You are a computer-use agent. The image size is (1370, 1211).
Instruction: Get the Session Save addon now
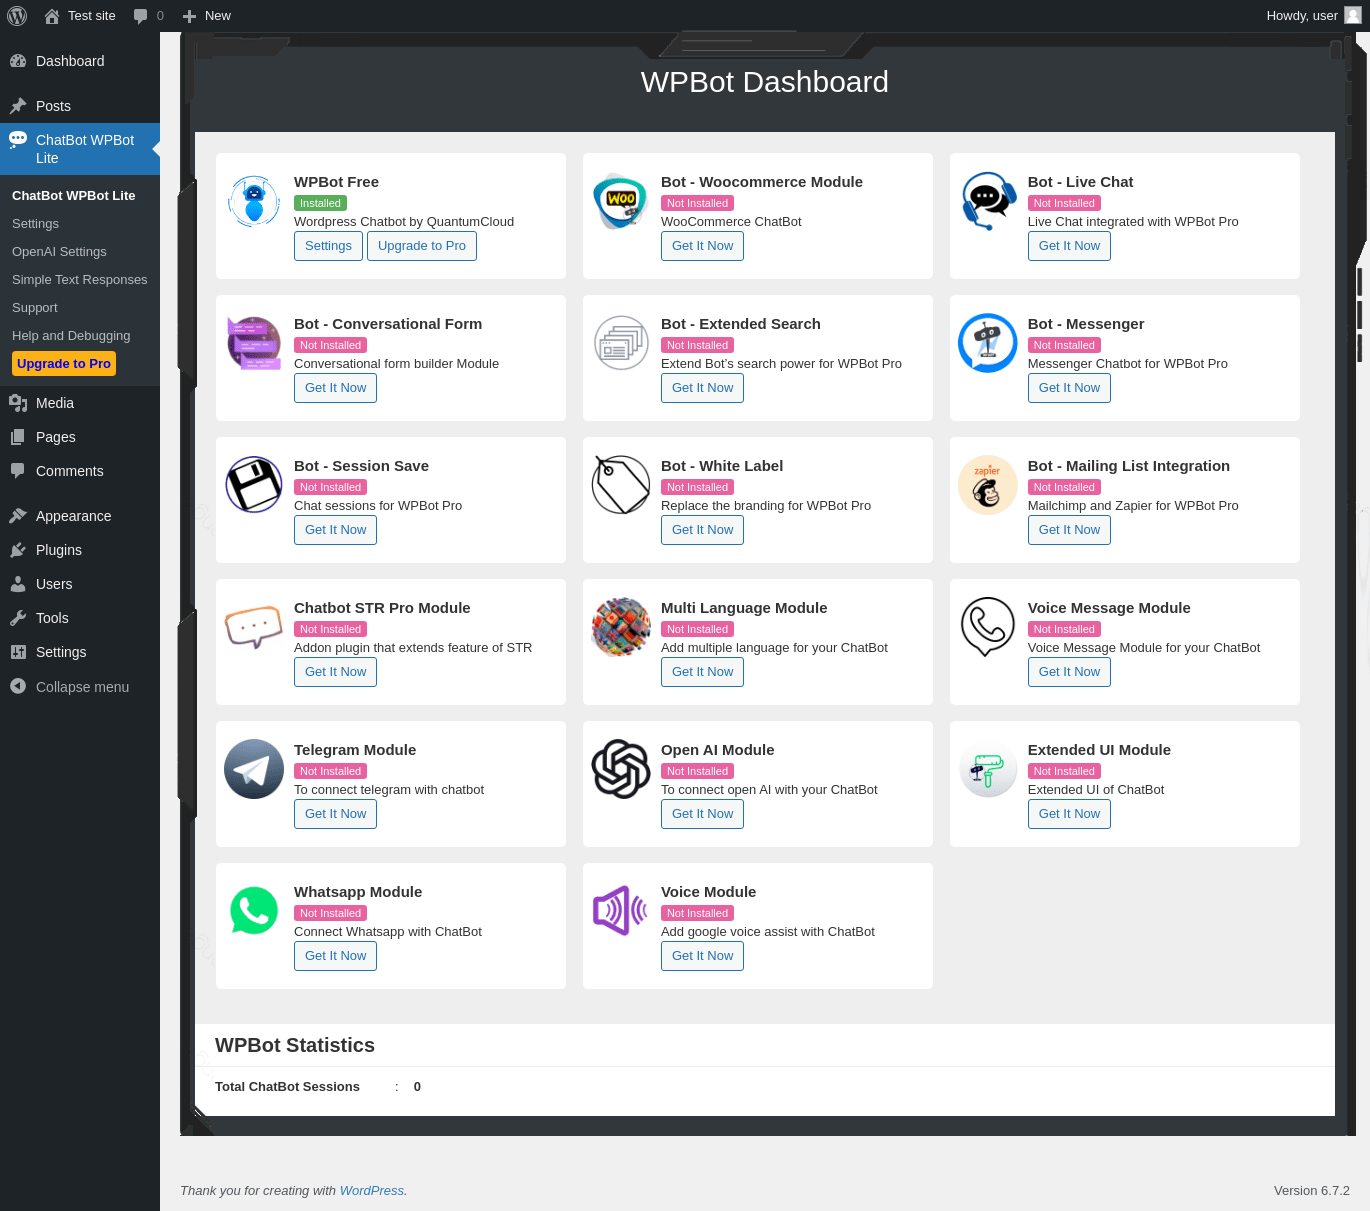coord(335,530)
